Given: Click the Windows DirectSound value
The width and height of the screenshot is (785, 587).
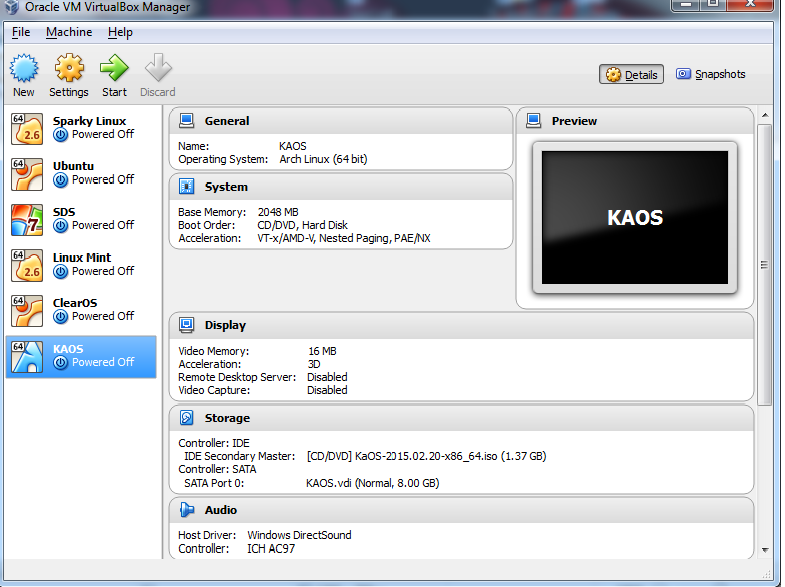Looking at the screenshot, I should click(299, 535).
